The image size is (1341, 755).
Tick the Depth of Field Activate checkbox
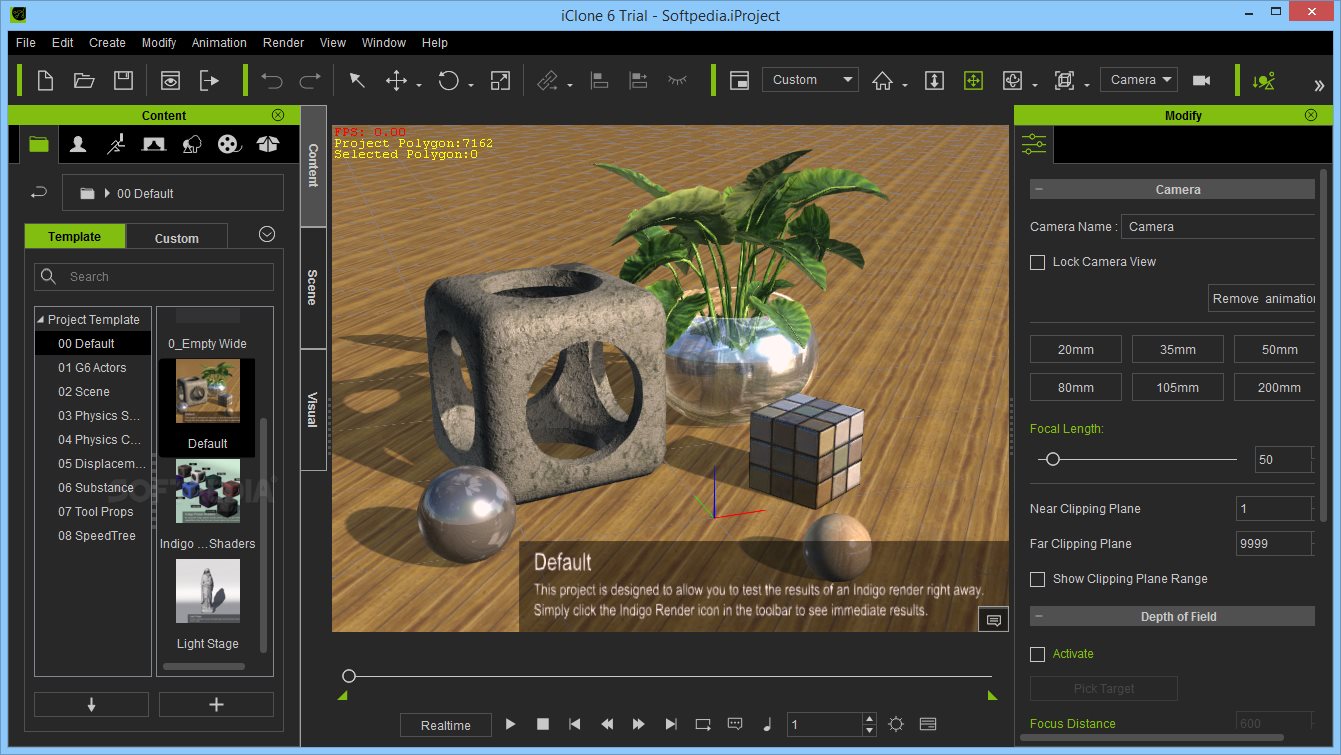click(x=1038, y=654)
